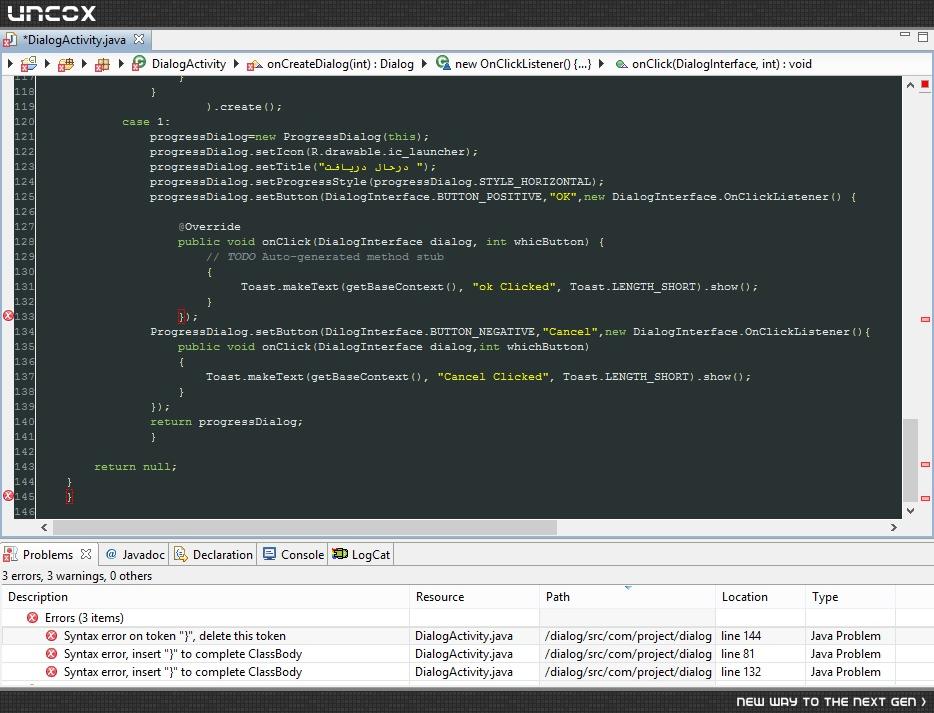Click the editor vertical scroll down arrow
Image resolution: width=934 pixels, height=713 pixels.
[x=910, y=510]
